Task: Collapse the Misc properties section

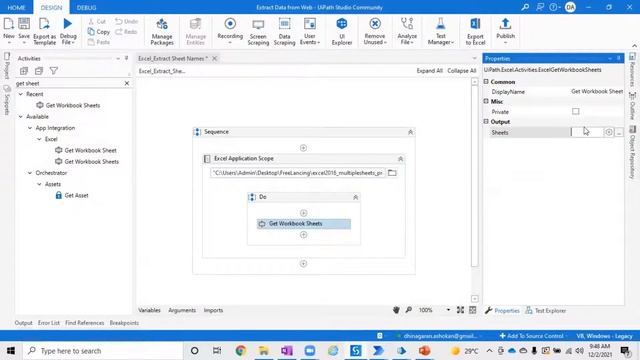Action: click(x=486, y=101)
